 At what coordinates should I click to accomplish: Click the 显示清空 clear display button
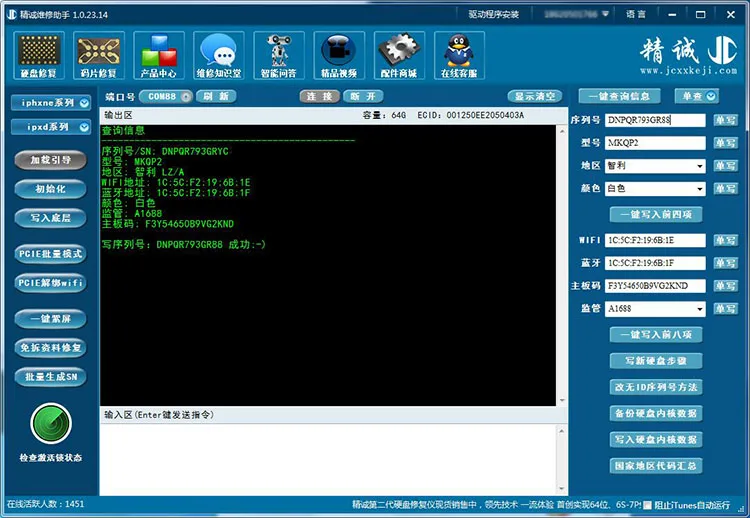click(x=535, y=97)
